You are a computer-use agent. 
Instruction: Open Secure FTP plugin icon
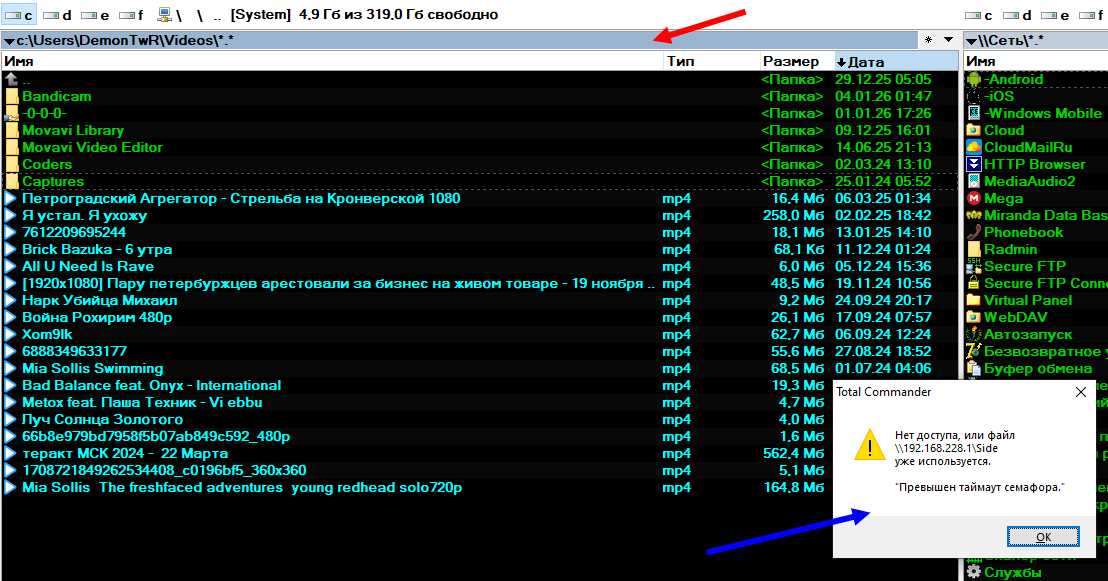point(974,266)
